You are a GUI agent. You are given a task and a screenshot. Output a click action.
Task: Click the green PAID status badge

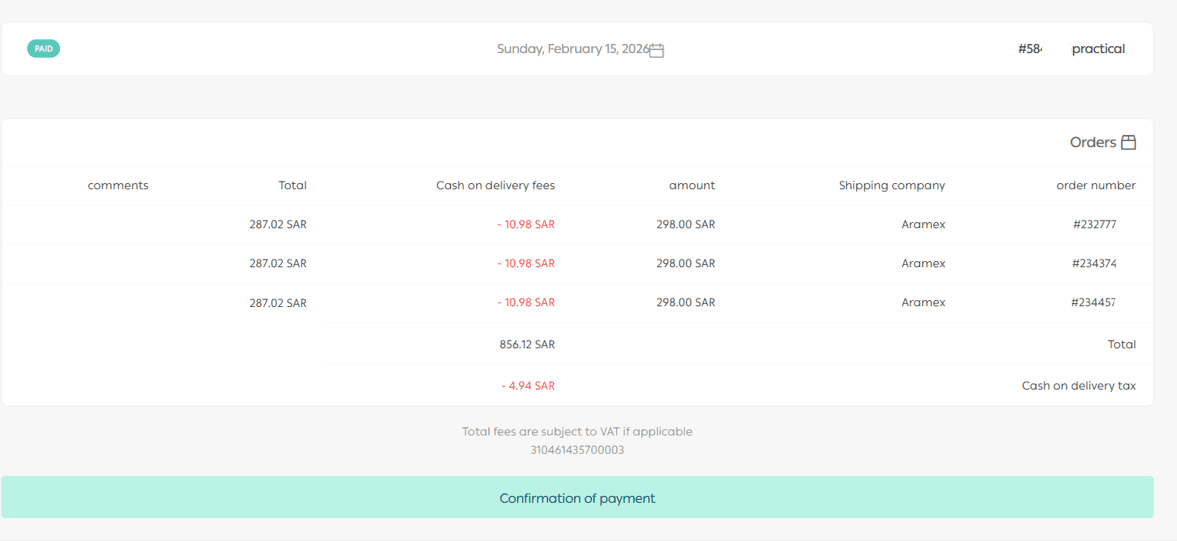pyautogui.click(x=44, y=48)
